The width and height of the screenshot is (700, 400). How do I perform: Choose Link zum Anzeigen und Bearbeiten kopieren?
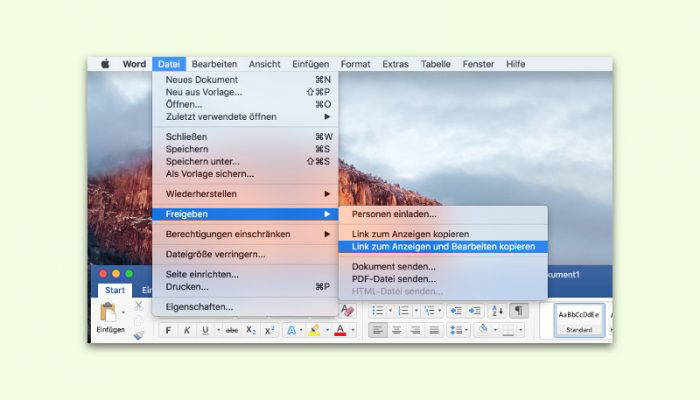[443, 246]
